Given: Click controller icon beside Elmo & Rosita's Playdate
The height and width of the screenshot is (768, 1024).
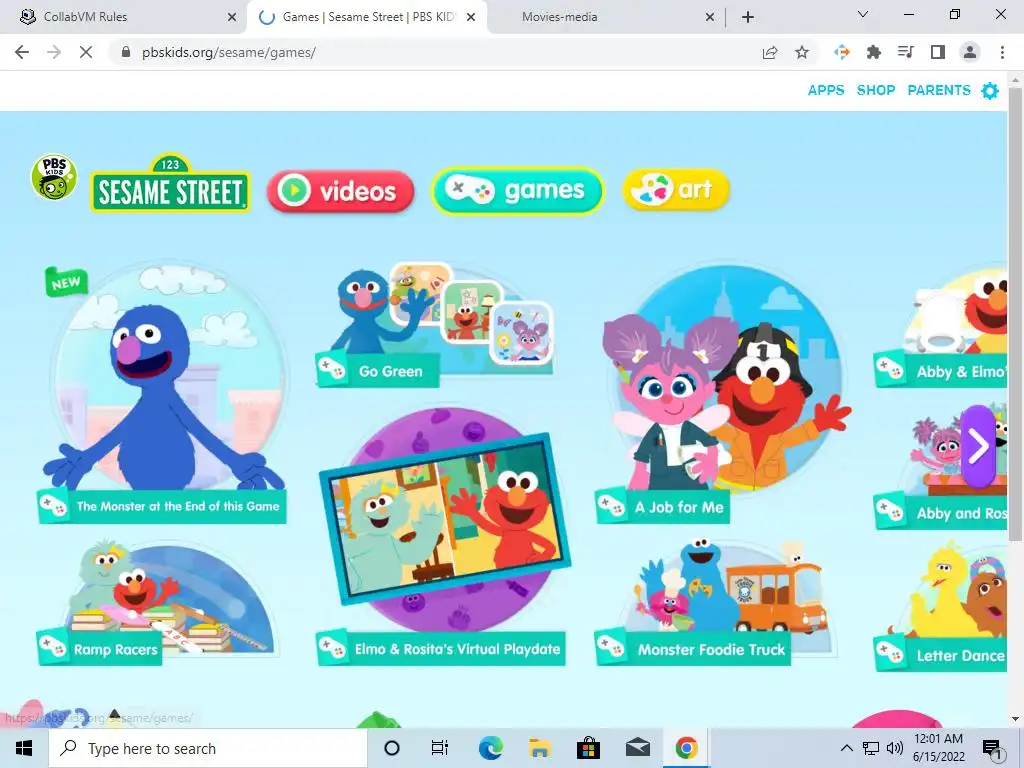Looking at the screenshot, I should pyautogui.click(x=332, y=648).
